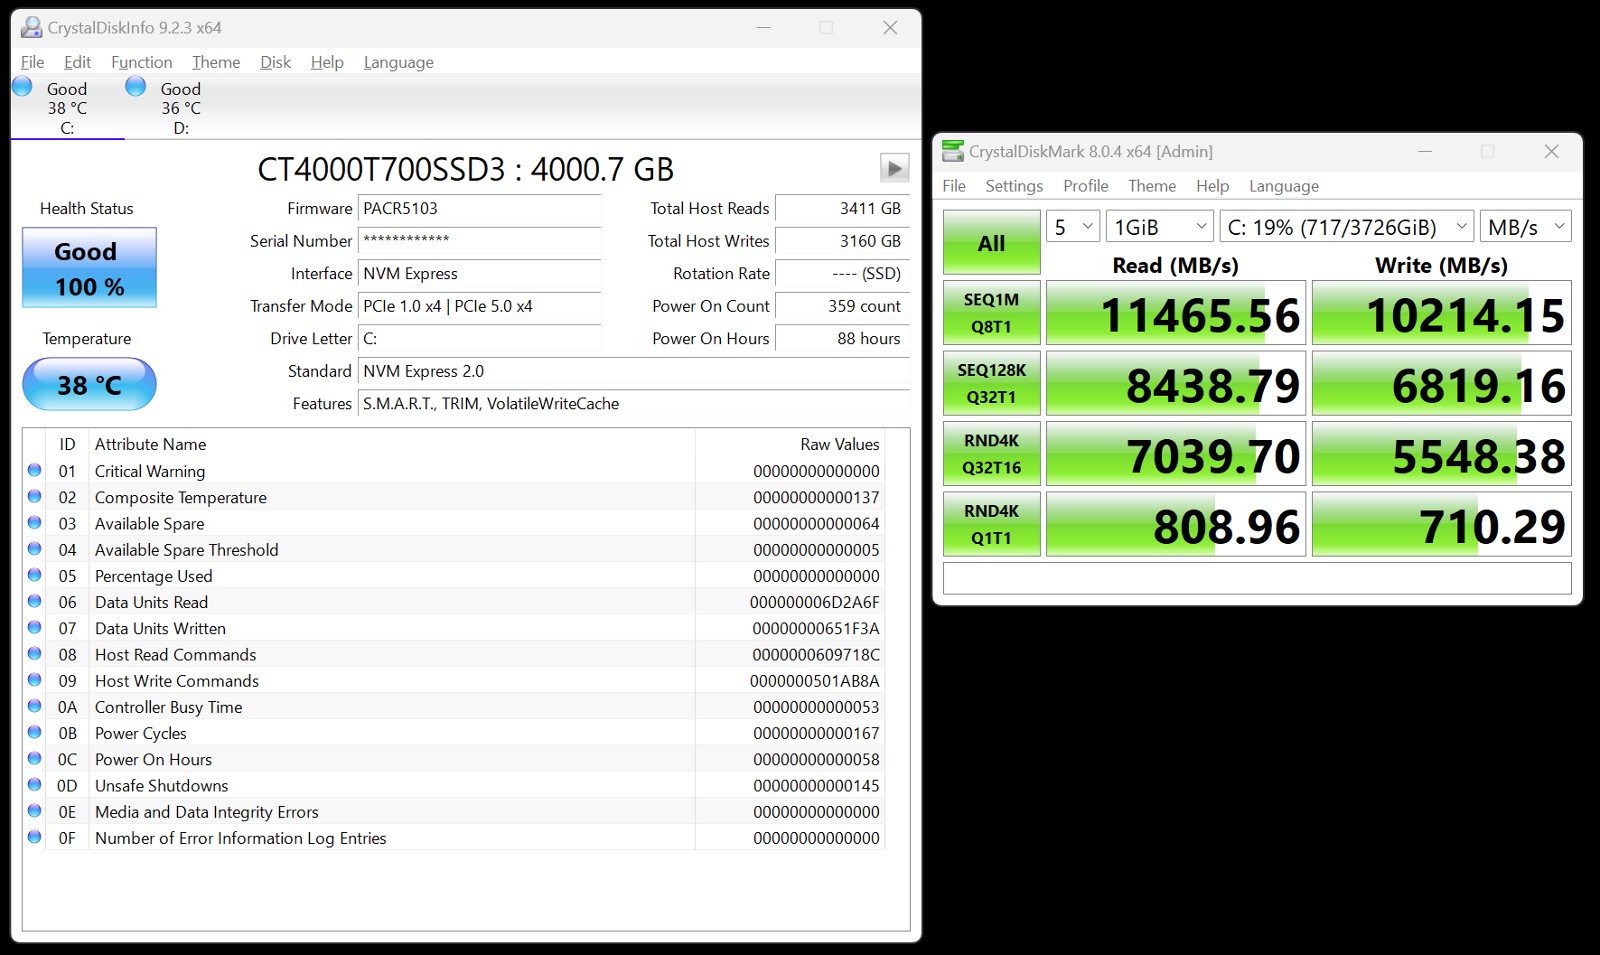Click status orb for Percentage Used row
The width and height of the screenshot is (1600, 955).
point(35,575)
